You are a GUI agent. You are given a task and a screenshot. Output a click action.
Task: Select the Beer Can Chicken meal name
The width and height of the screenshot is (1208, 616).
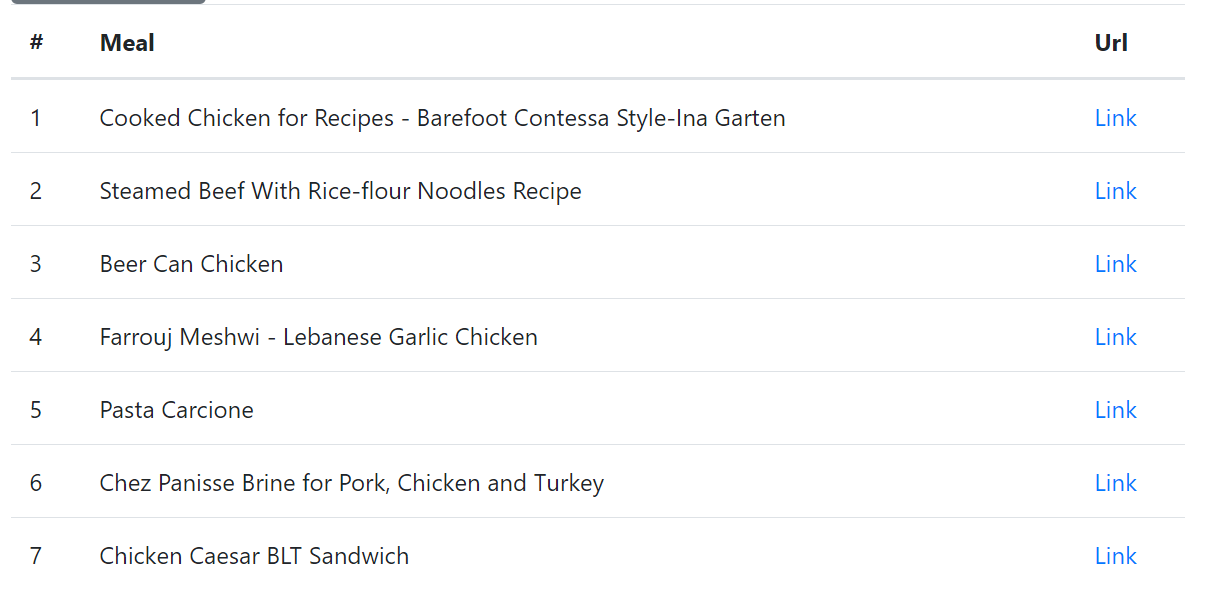(191, 264)
